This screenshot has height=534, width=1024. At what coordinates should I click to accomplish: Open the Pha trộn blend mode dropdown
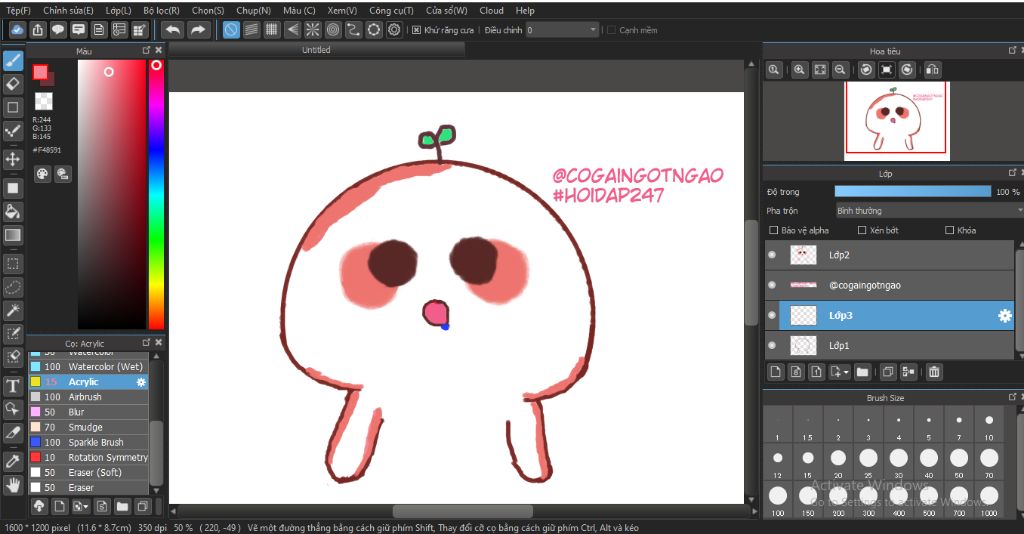tap(927, 211)
